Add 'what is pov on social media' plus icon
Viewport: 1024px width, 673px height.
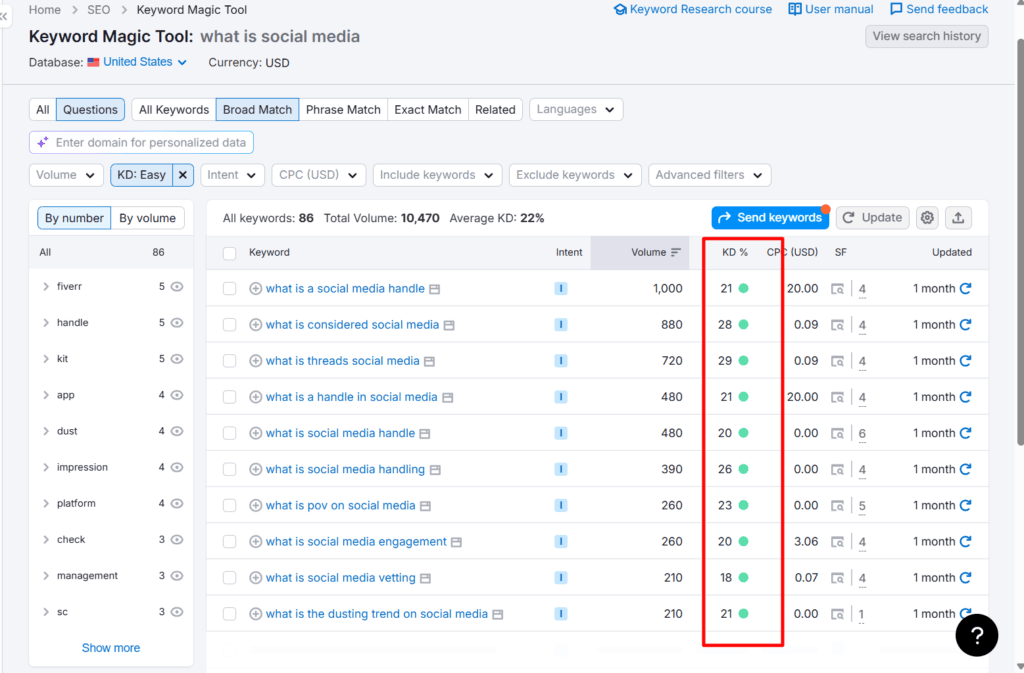tap(255, 505)
